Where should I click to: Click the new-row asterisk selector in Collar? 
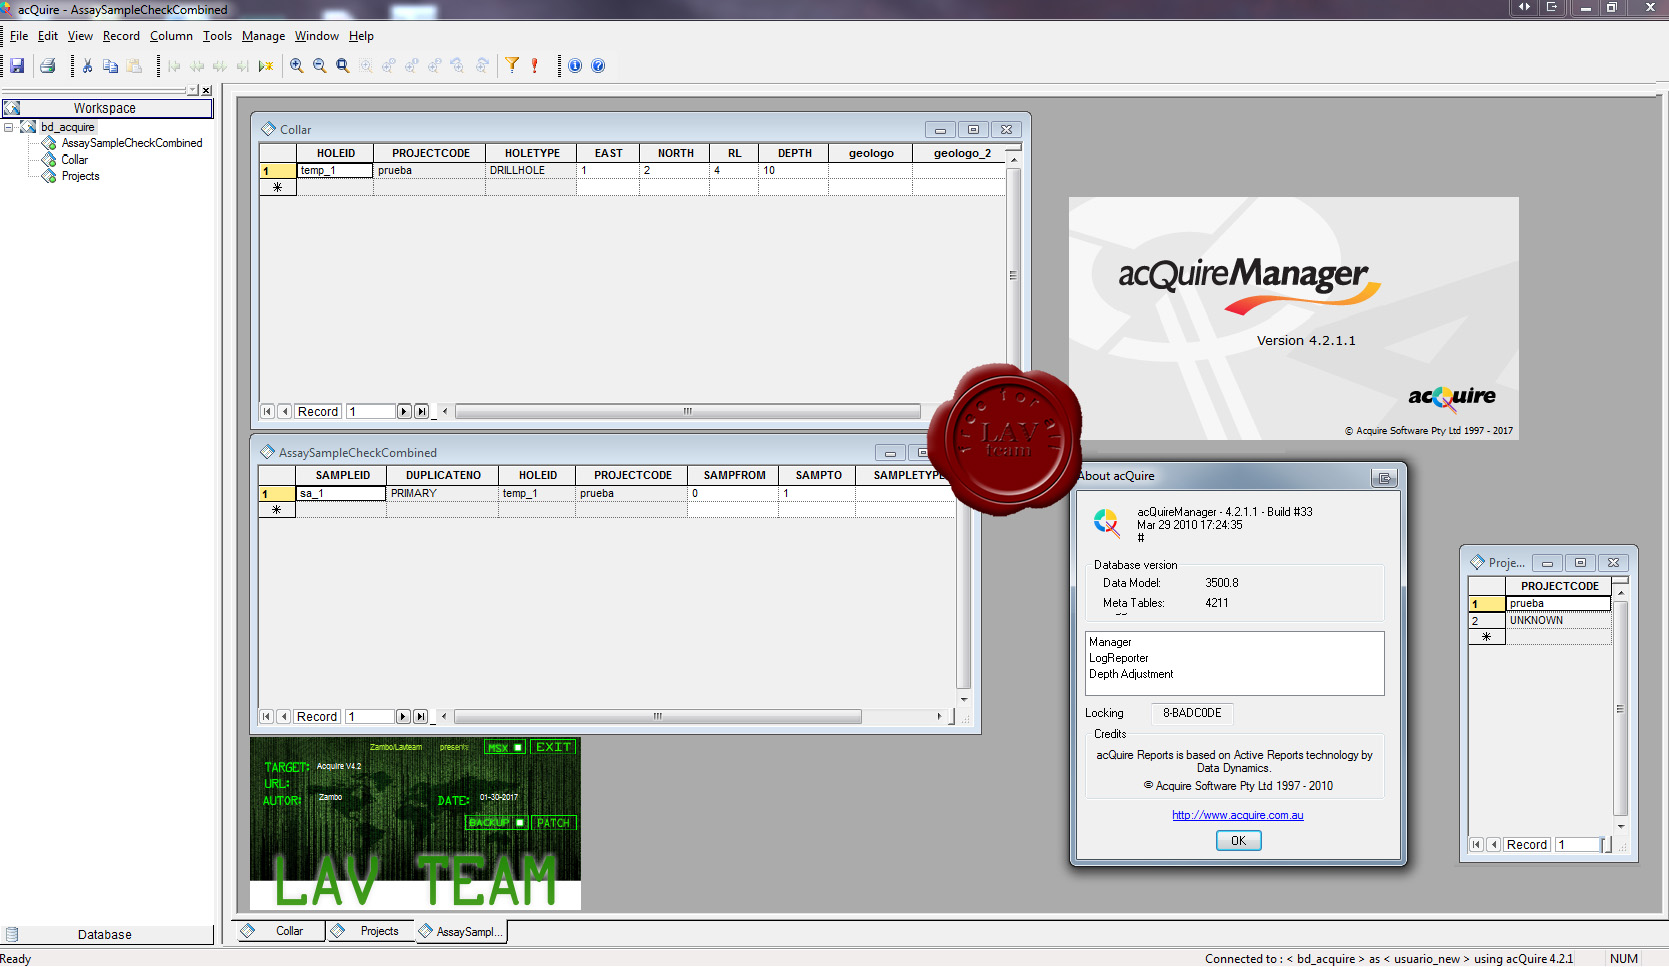point(278,187)
